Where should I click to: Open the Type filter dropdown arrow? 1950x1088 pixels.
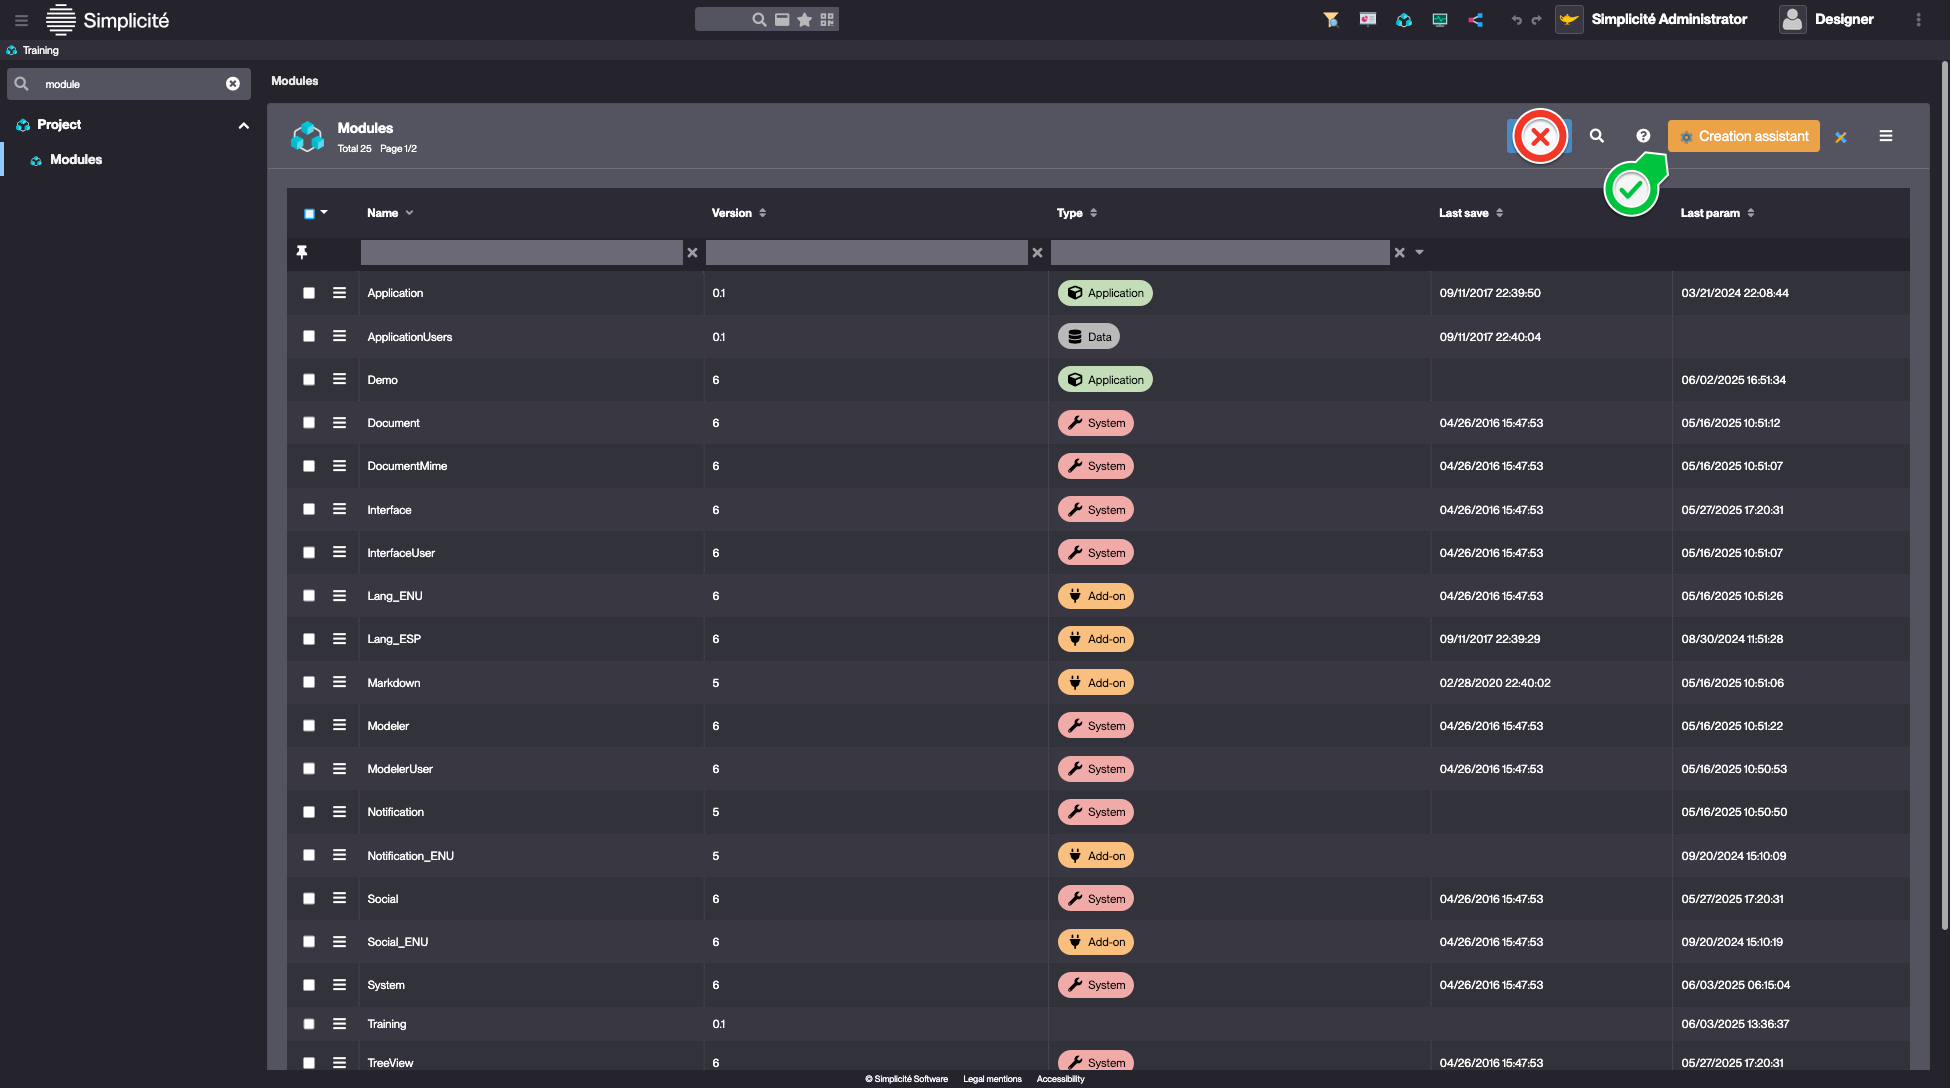point(1419,253)
